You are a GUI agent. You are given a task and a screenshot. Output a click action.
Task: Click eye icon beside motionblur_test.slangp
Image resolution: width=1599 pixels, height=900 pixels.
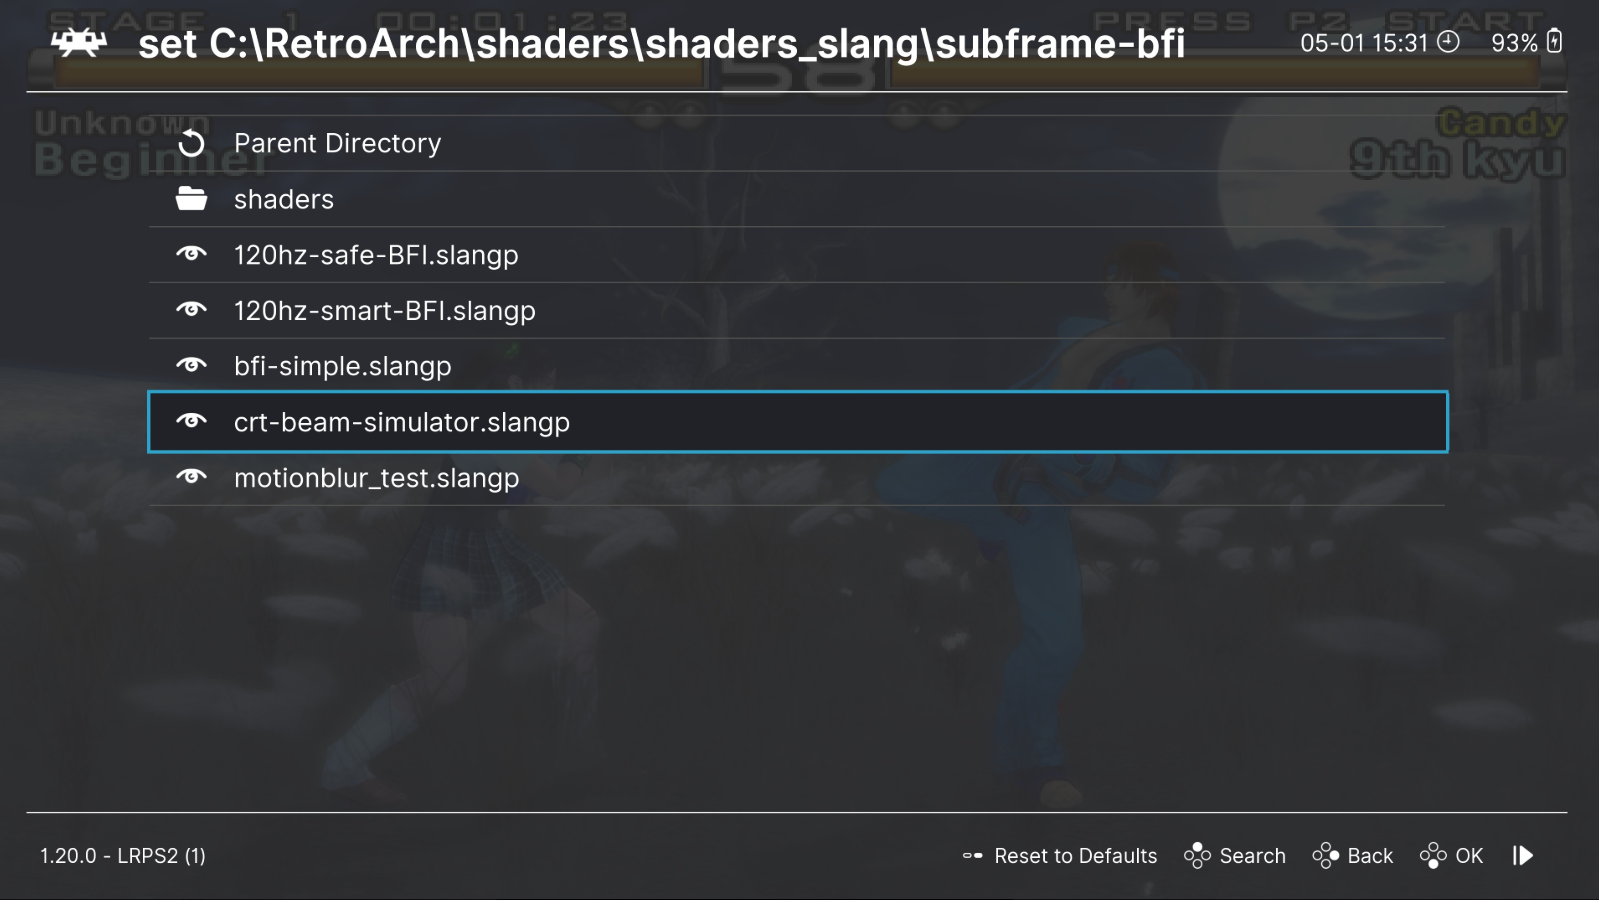coord(191,477)
